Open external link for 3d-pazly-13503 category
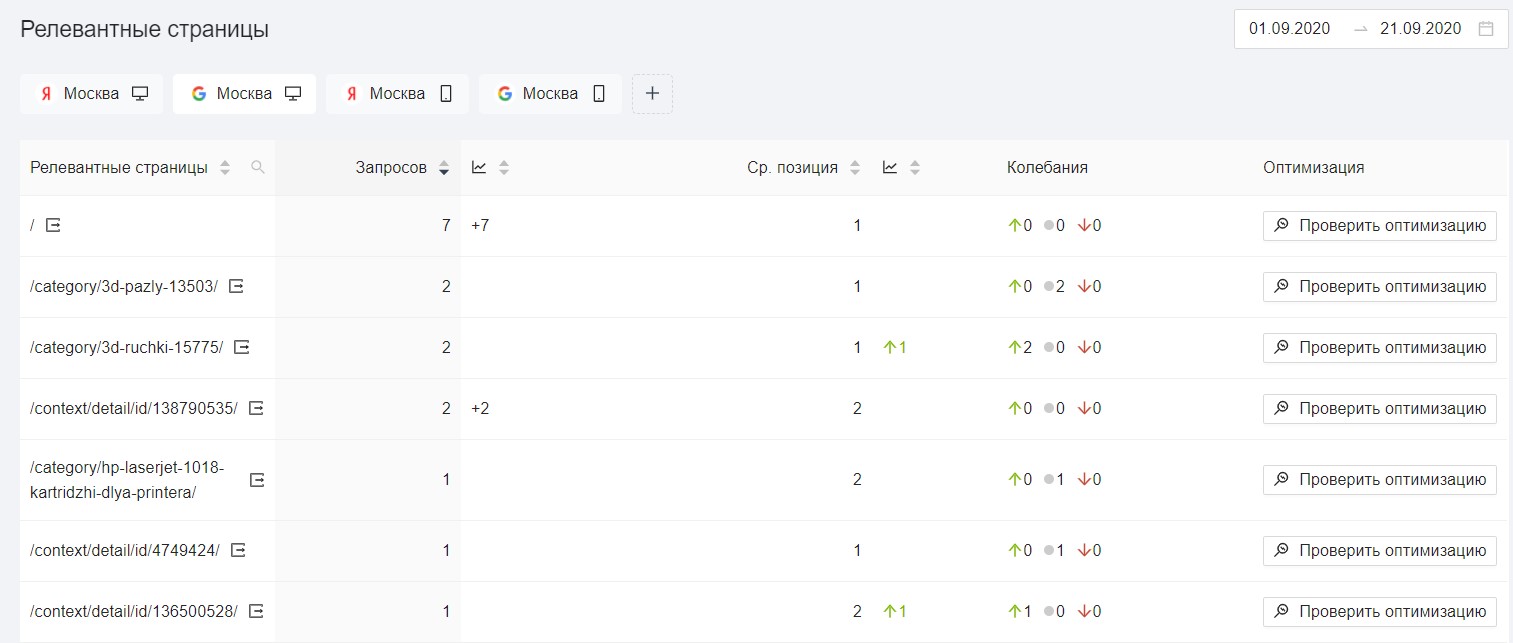The height and width of the screenshot is (643, 1513). click(236, 287)
